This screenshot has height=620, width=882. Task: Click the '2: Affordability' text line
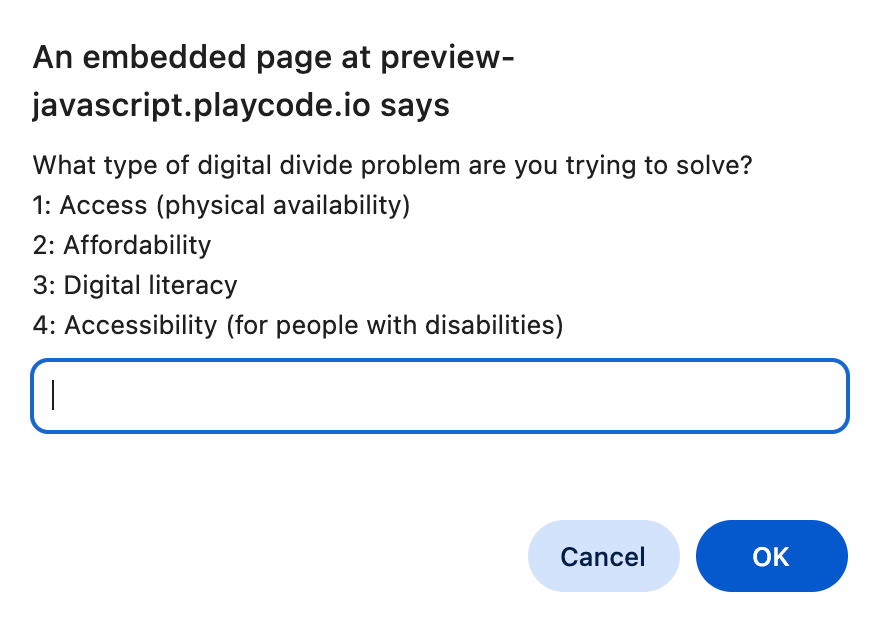pos(122,245)
